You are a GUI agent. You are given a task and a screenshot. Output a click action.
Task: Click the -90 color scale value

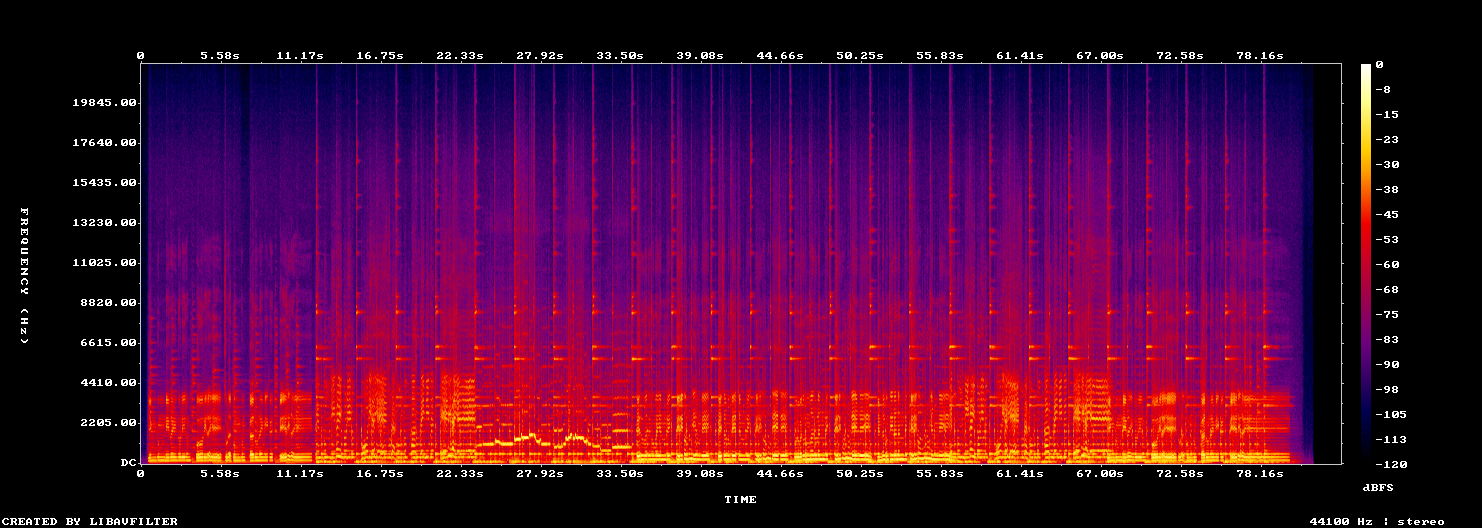tap(1387, 365)
